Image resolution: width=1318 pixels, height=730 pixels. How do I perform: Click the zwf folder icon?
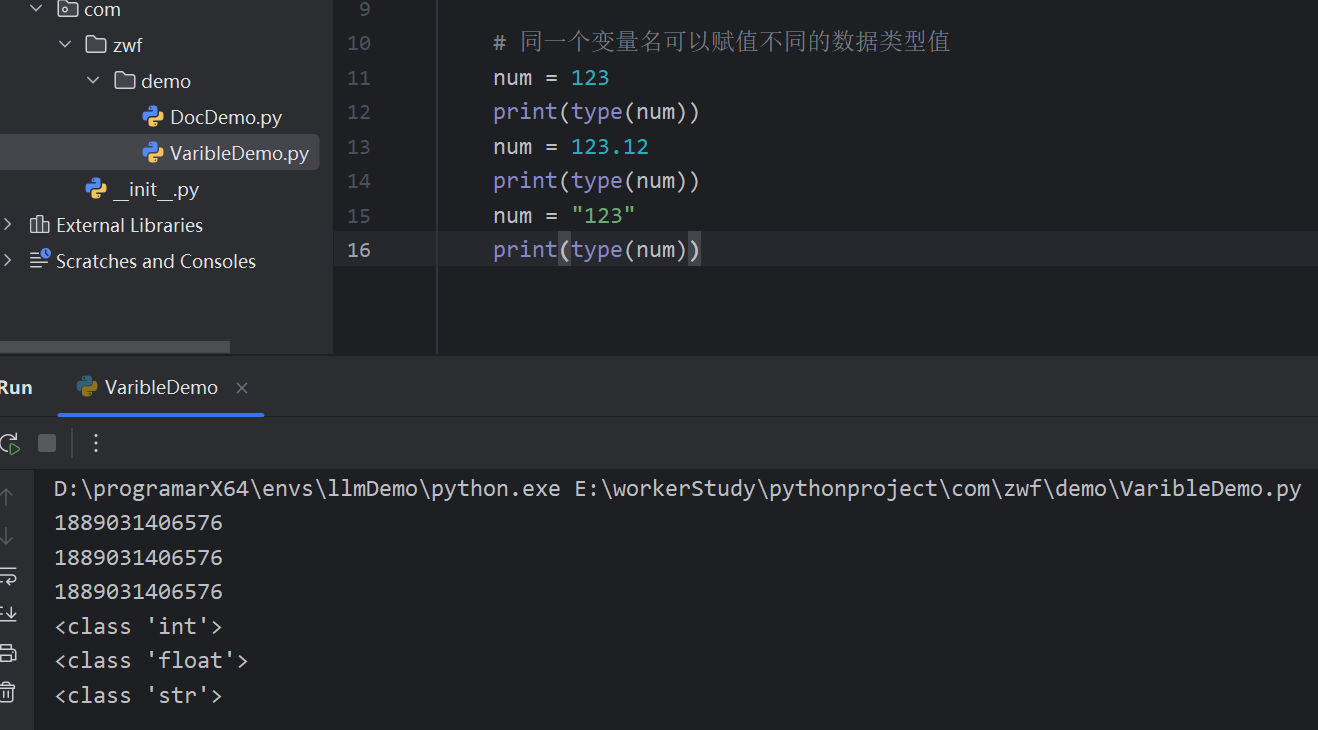(96, 44)
